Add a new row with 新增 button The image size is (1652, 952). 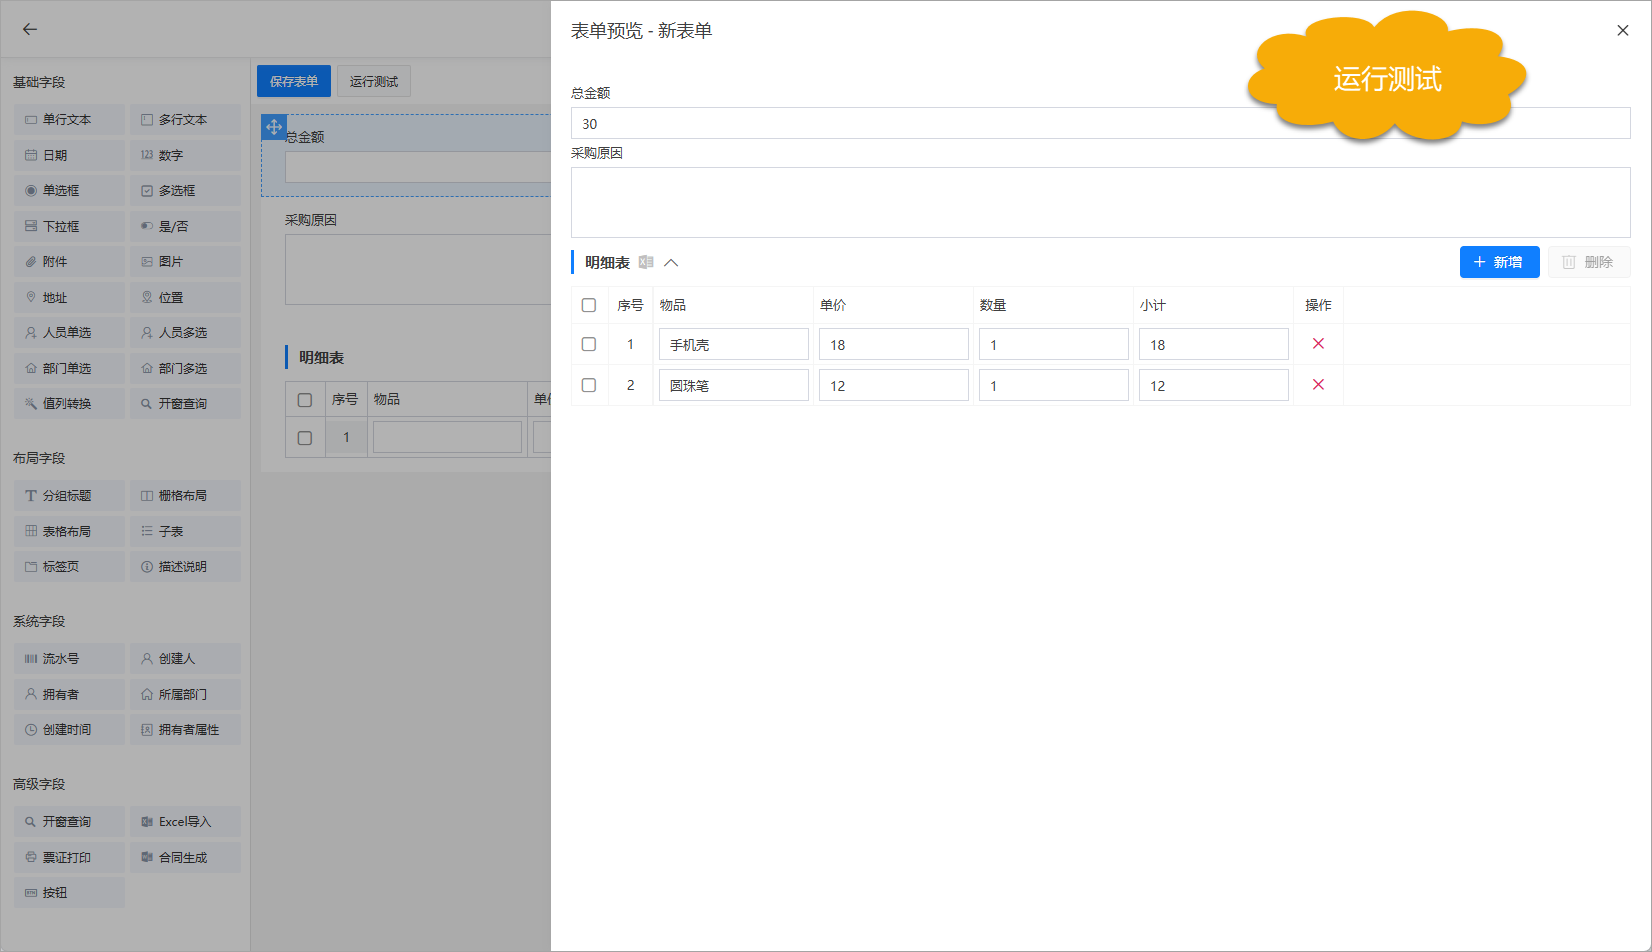[x=1498, y=262]
